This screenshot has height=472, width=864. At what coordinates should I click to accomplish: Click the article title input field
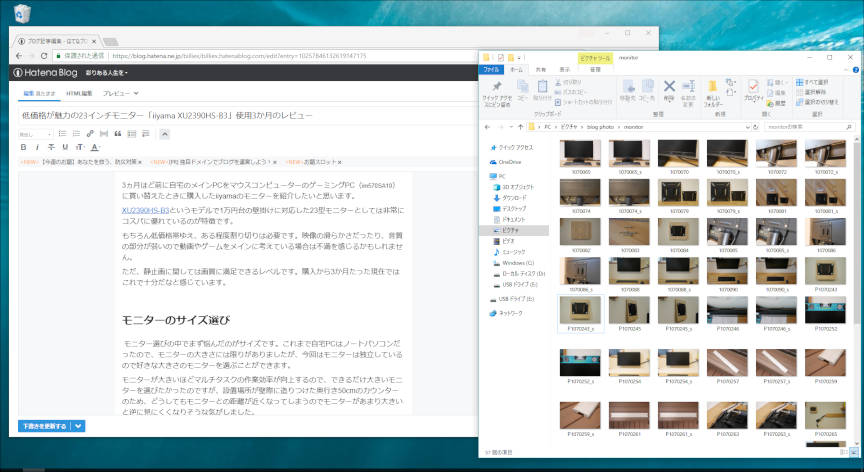pos(248,115)
